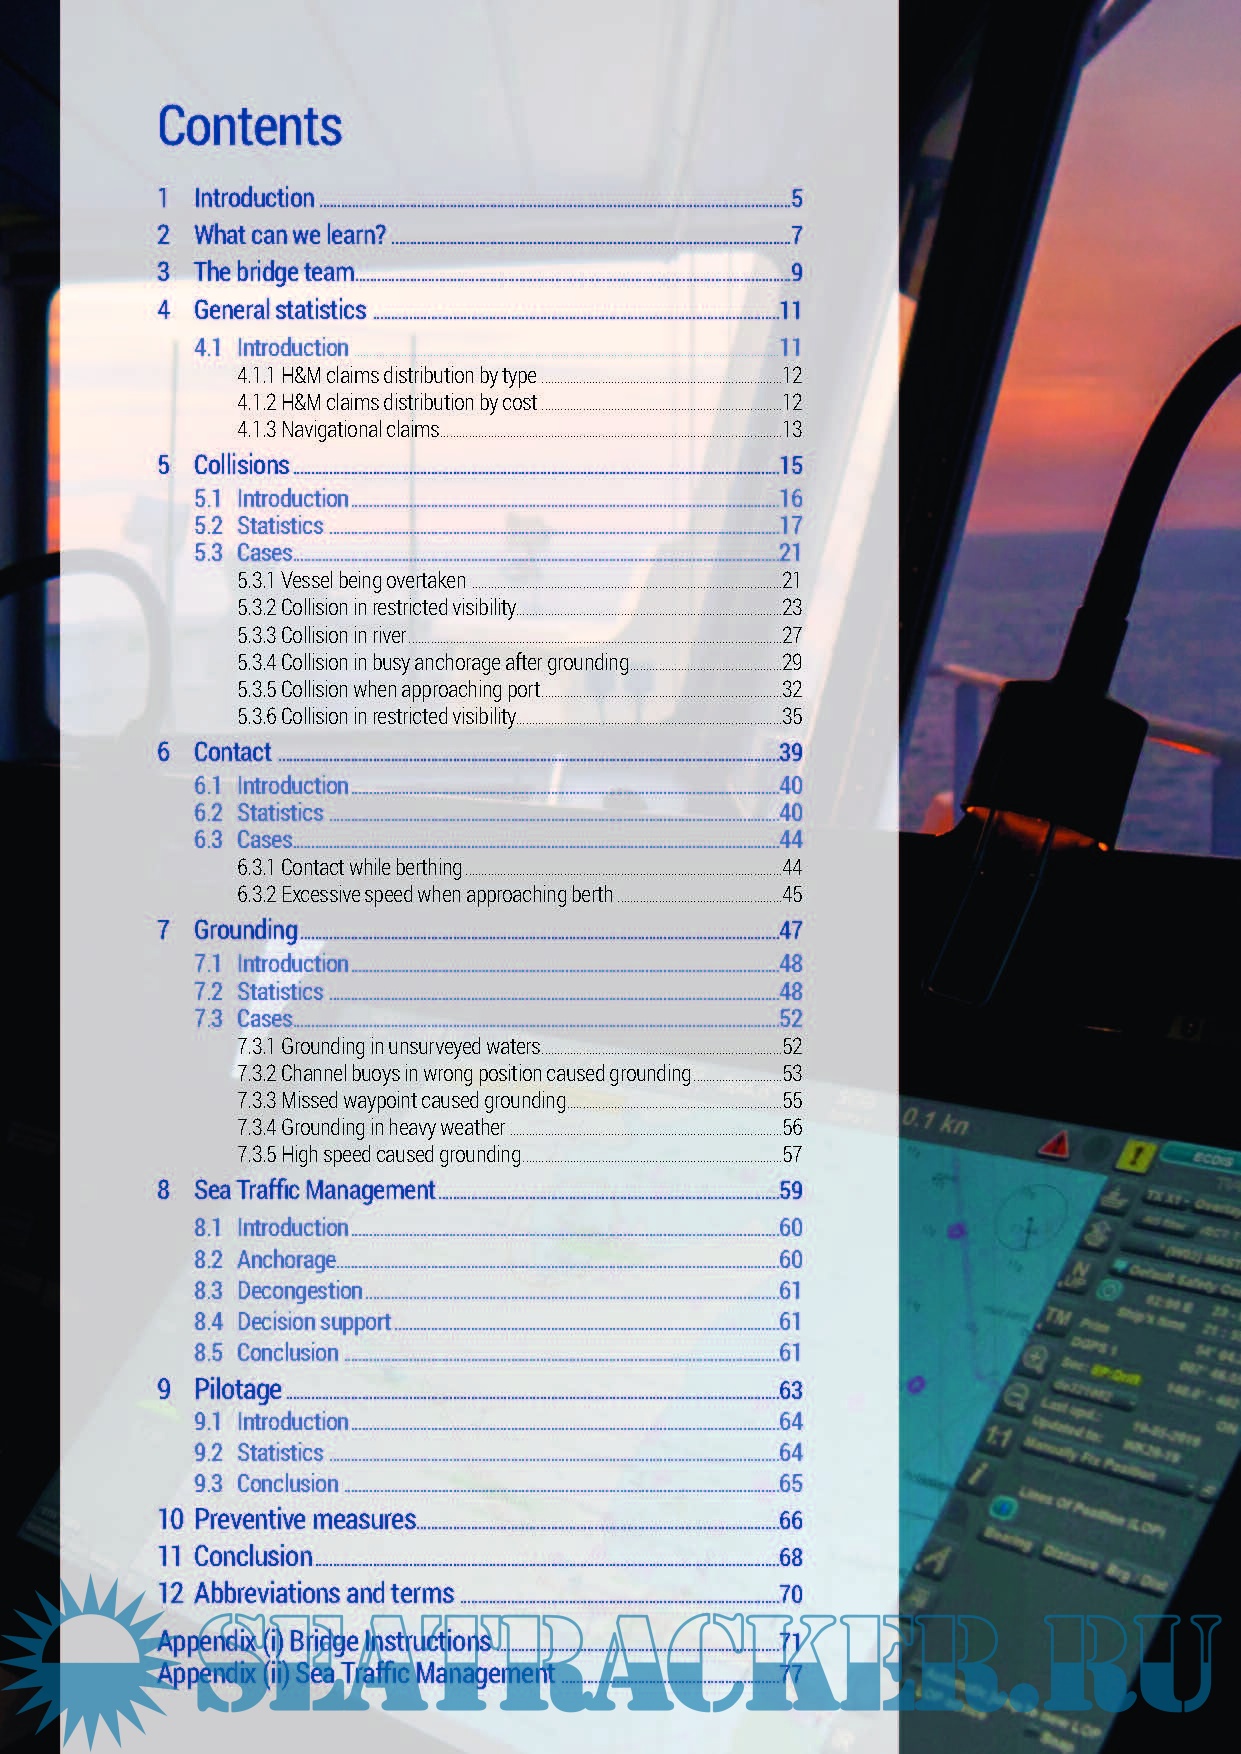Jump to General statistics chapter

pyautogui.click(x=280, y=310)
